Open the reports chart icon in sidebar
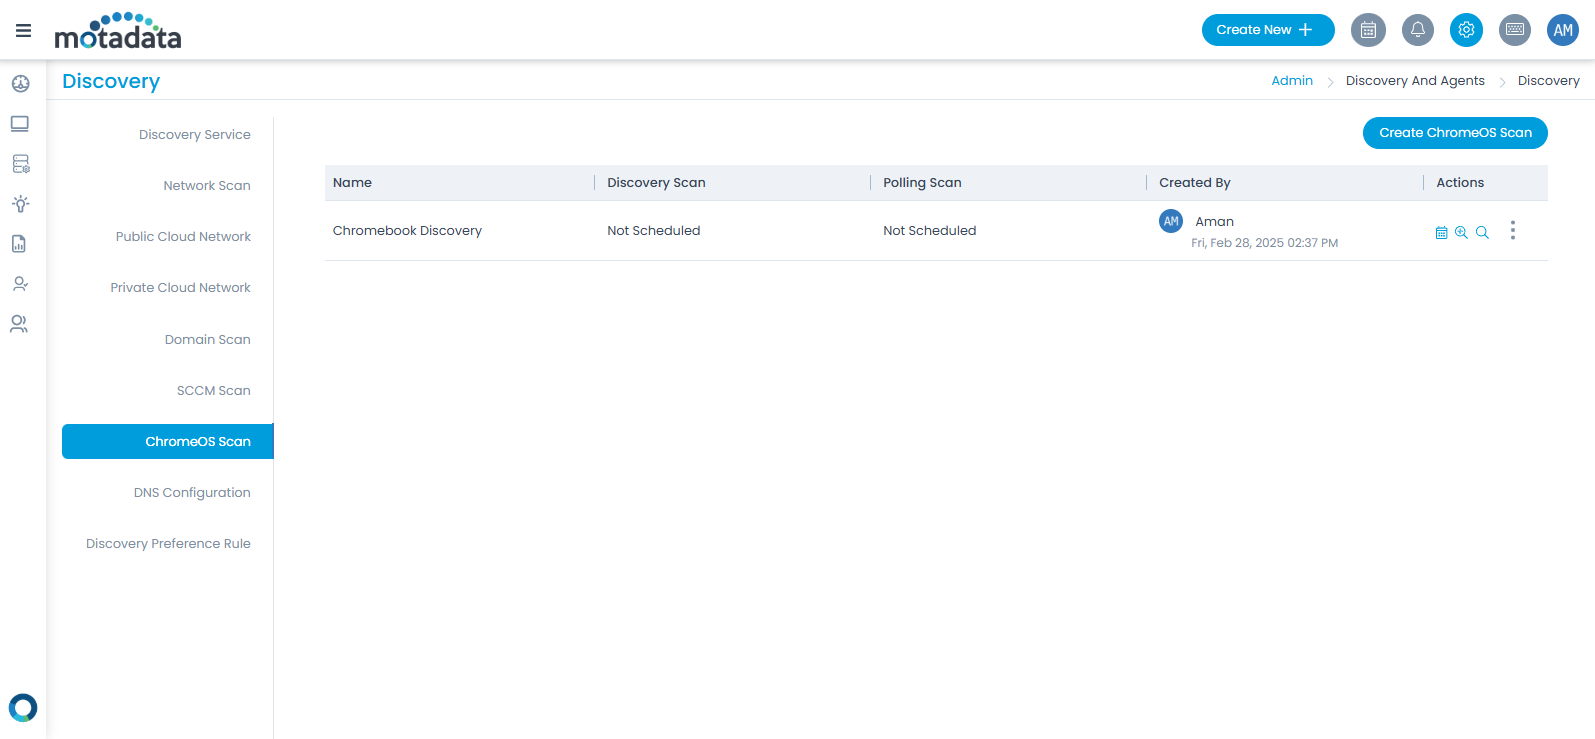The width and height of the screenshot is (1595, 739). (19, 244)
